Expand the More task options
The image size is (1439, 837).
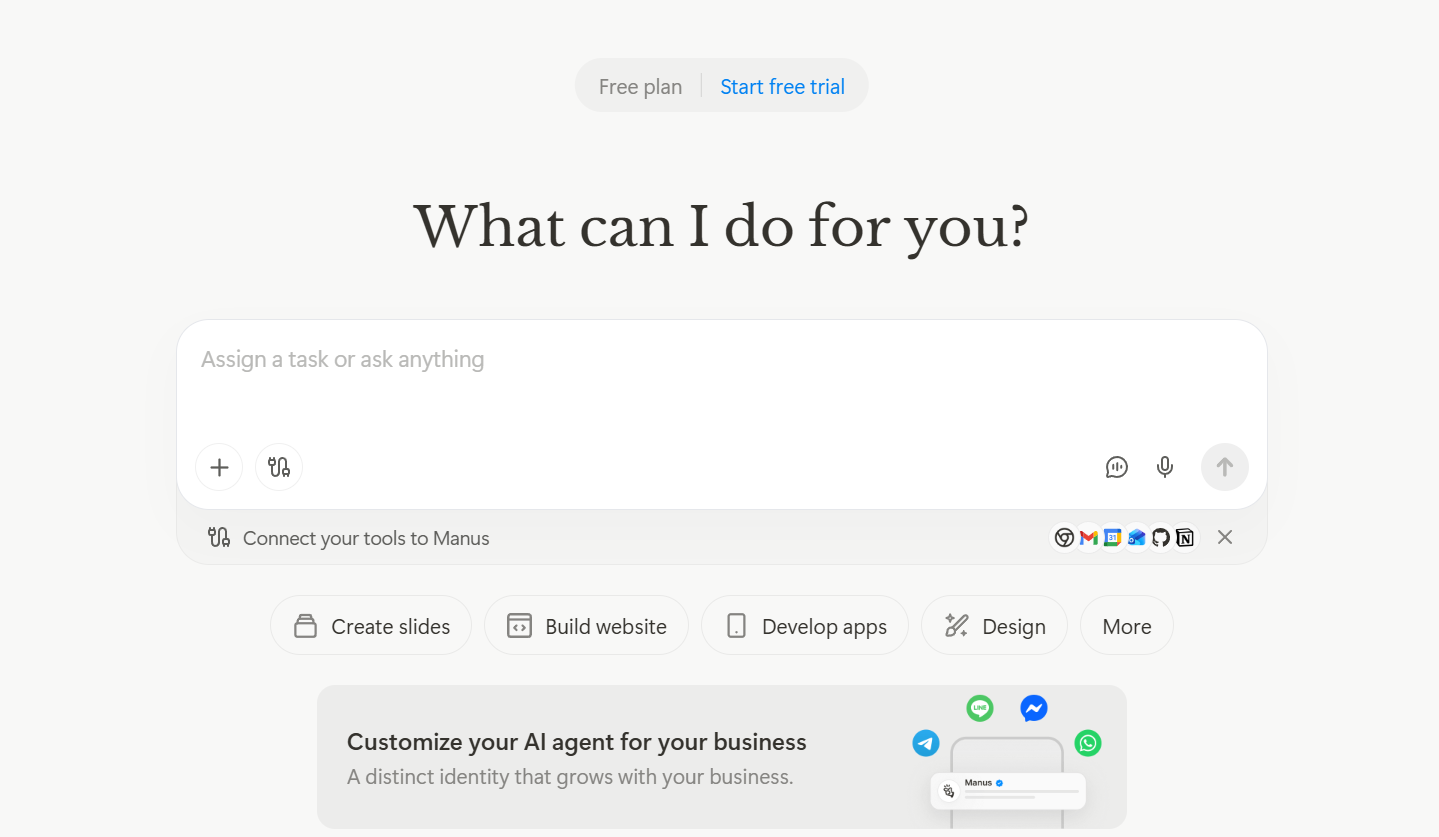1126,626
